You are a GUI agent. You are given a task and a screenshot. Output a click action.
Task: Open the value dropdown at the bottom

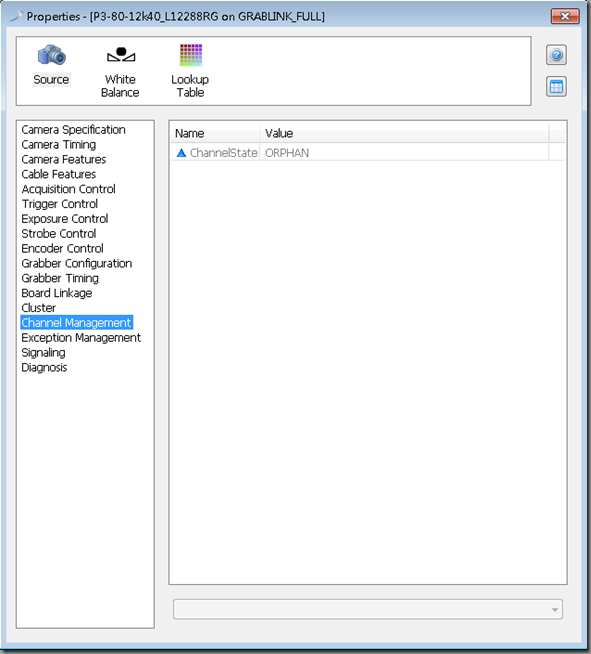click(368, 609)
